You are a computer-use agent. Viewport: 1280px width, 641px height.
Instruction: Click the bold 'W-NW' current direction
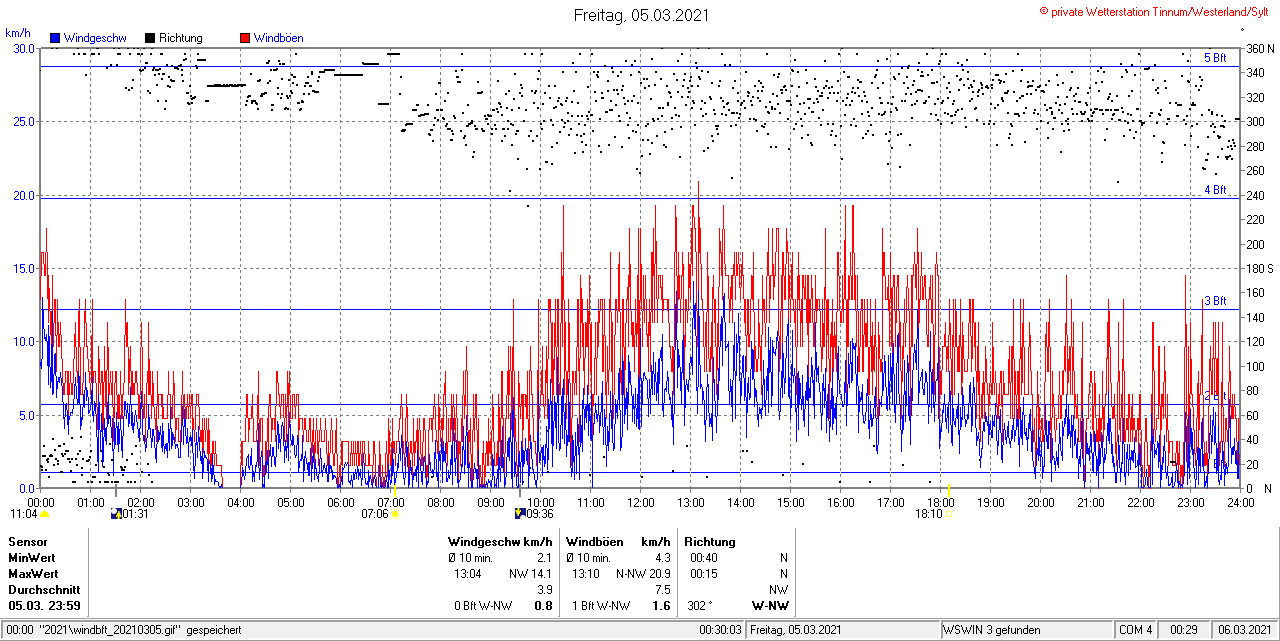point(770,606)
